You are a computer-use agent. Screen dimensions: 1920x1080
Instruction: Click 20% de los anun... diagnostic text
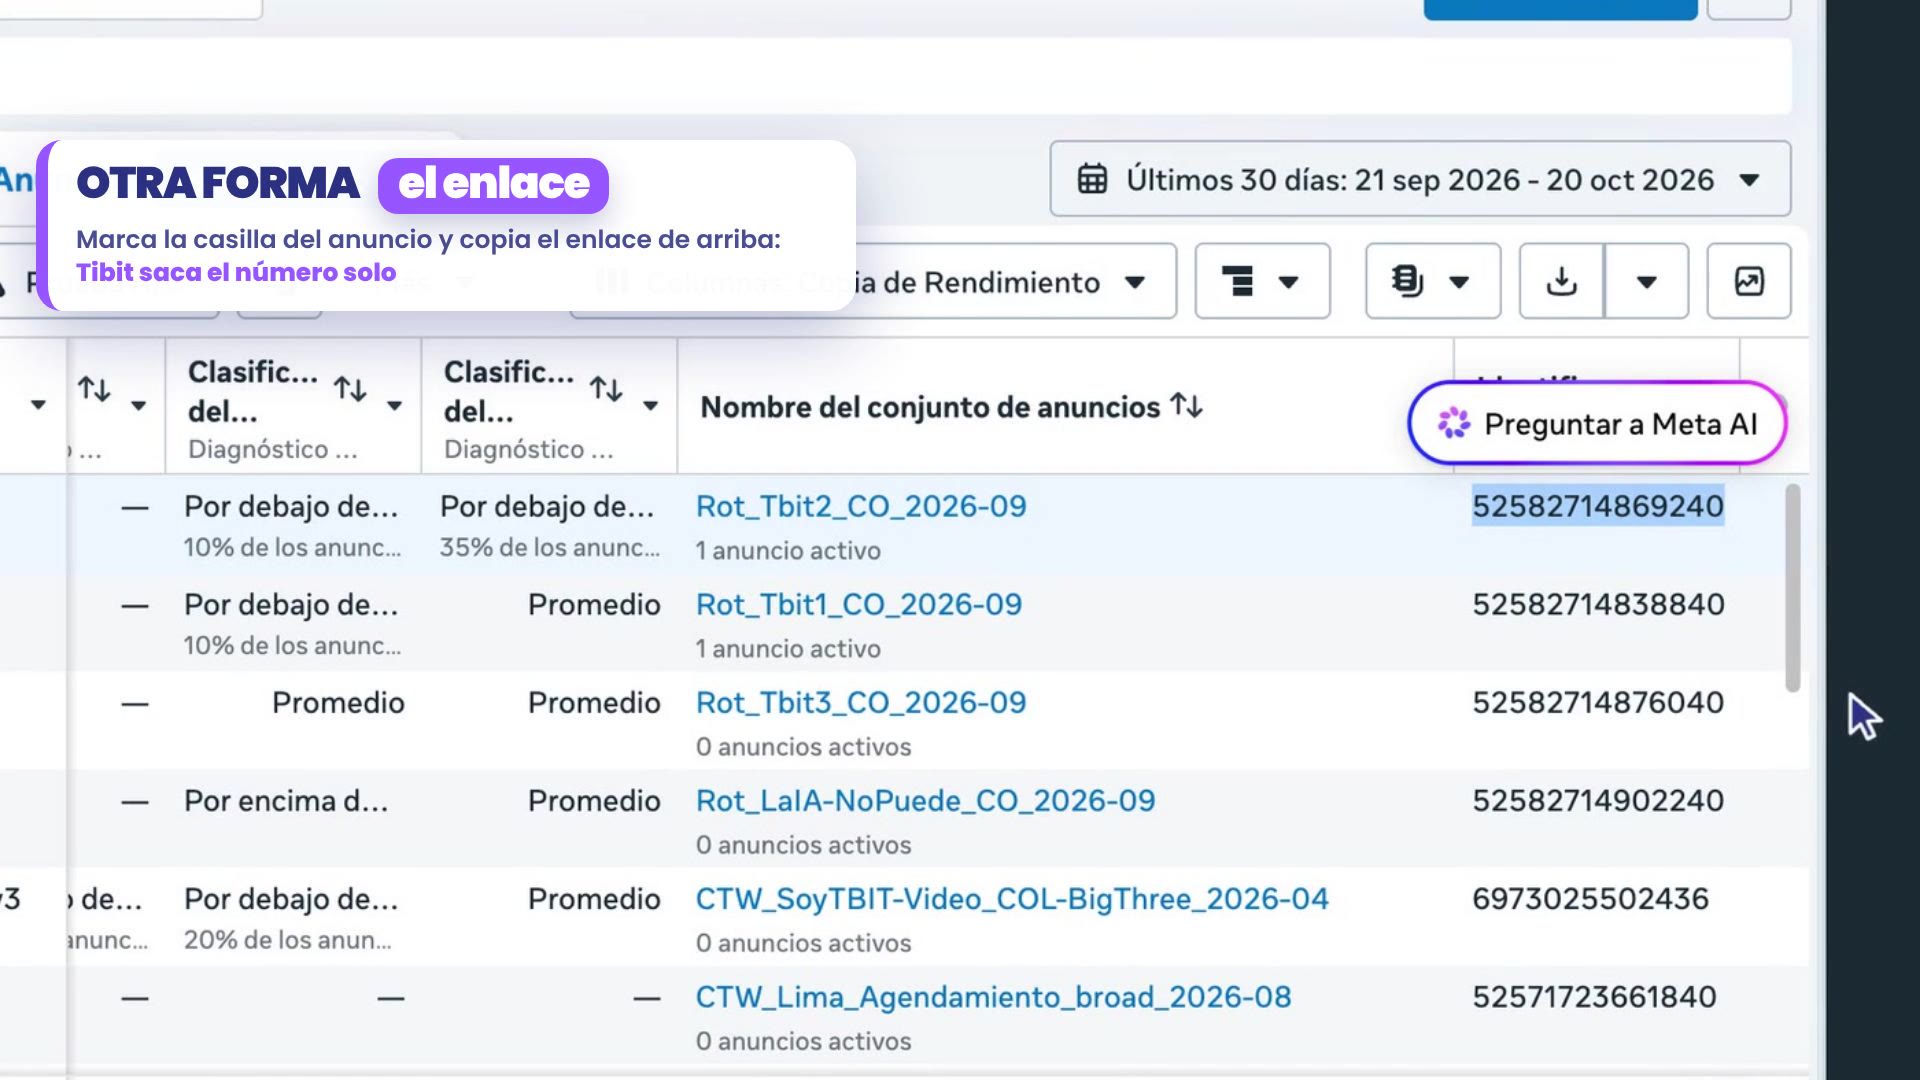point(288,939)
